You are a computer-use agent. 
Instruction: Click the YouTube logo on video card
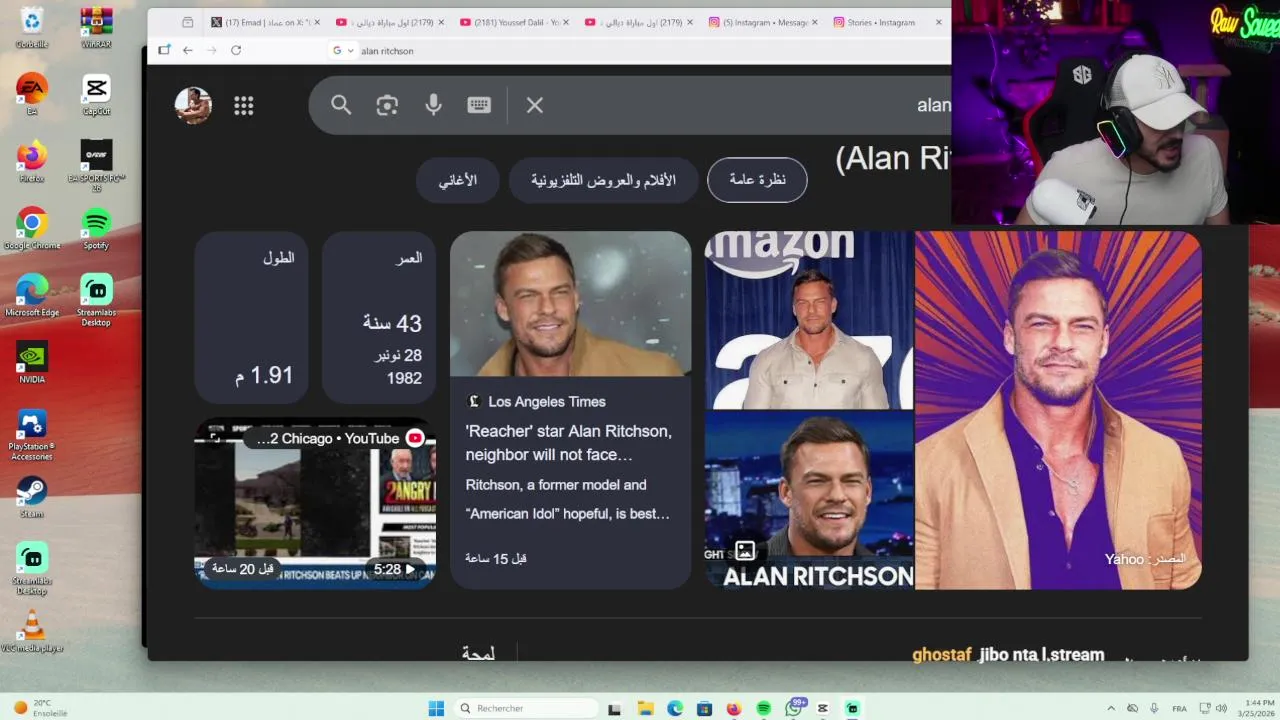(x=415, y=438)
